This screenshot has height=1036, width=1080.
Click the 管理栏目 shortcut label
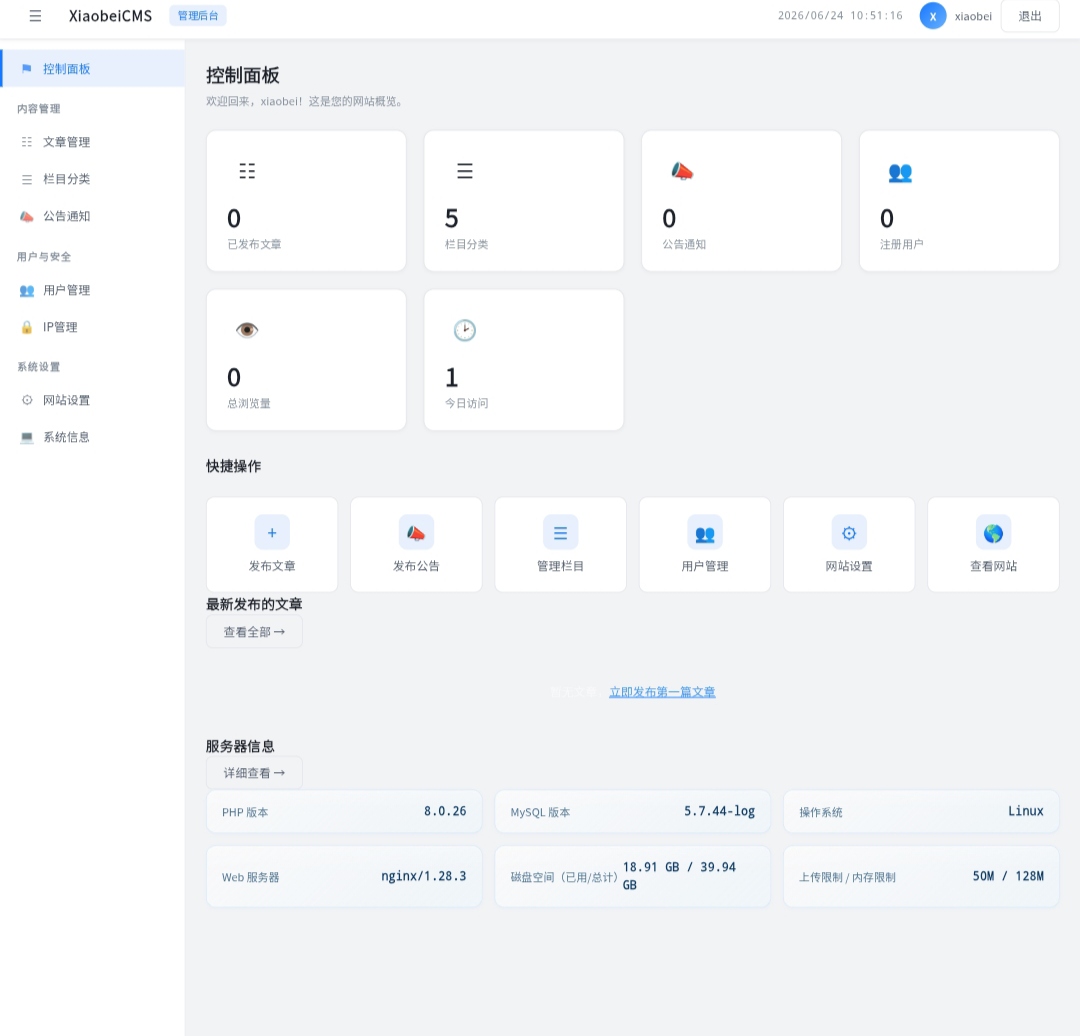tap(561, 566)
